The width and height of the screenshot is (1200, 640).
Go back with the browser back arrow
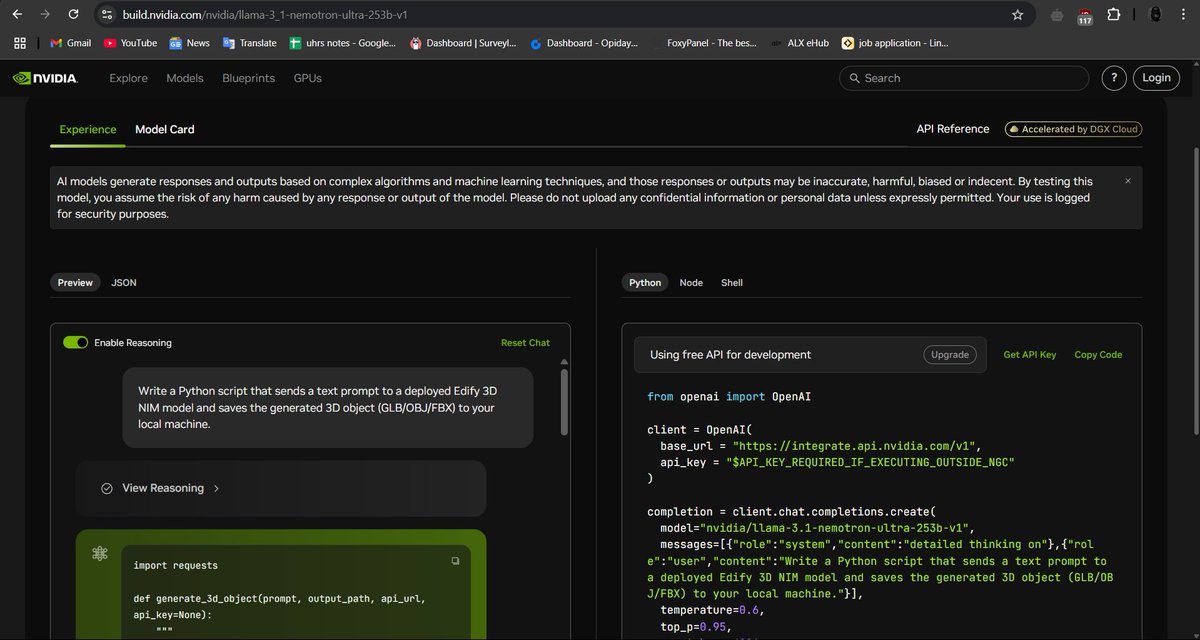[x=17, y=15]
